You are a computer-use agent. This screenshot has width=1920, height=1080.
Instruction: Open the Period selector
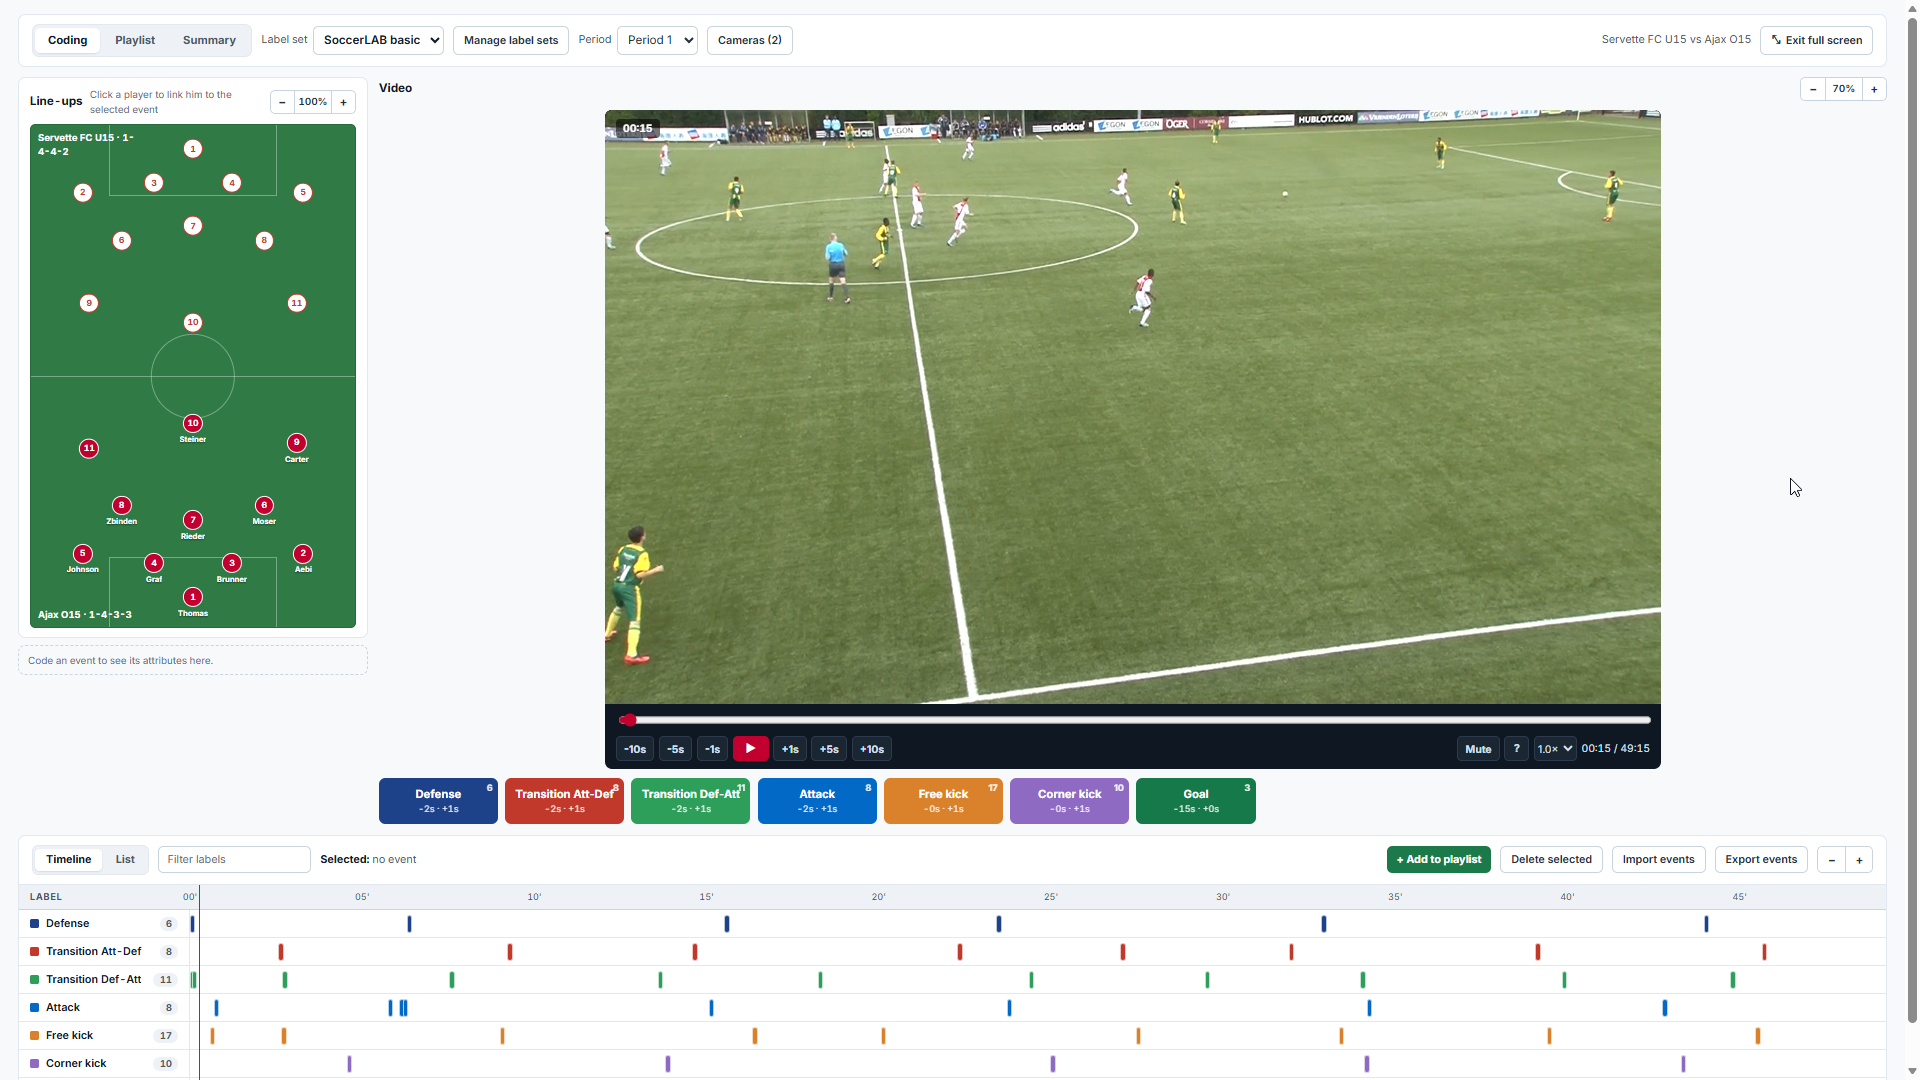tap(657, 40)
